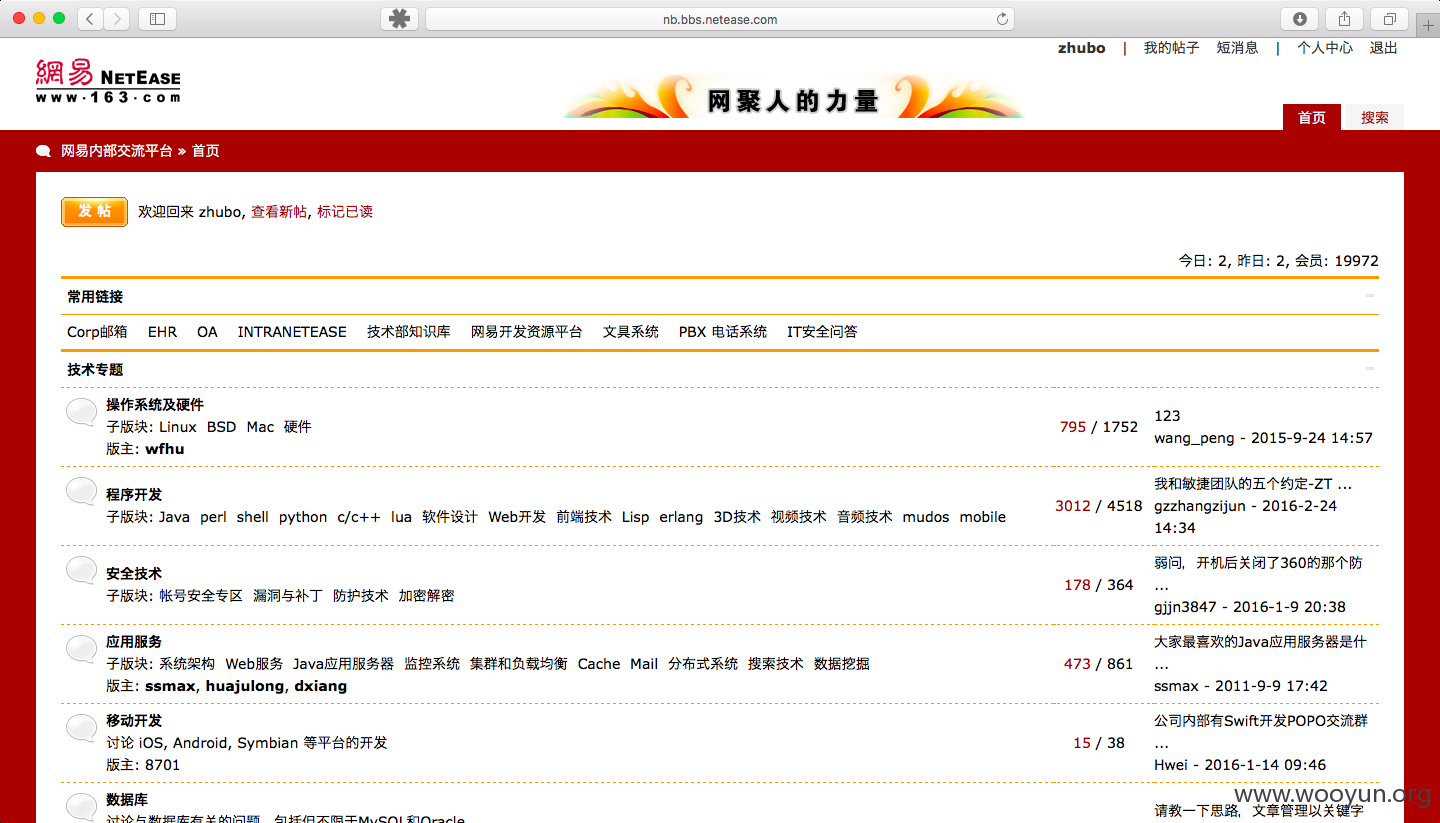Screen dimensions: 1440x823
Task: Click speech bubble icon beside 操作系统及硬件
Action: pyautogui.click(x=82, y=412)
